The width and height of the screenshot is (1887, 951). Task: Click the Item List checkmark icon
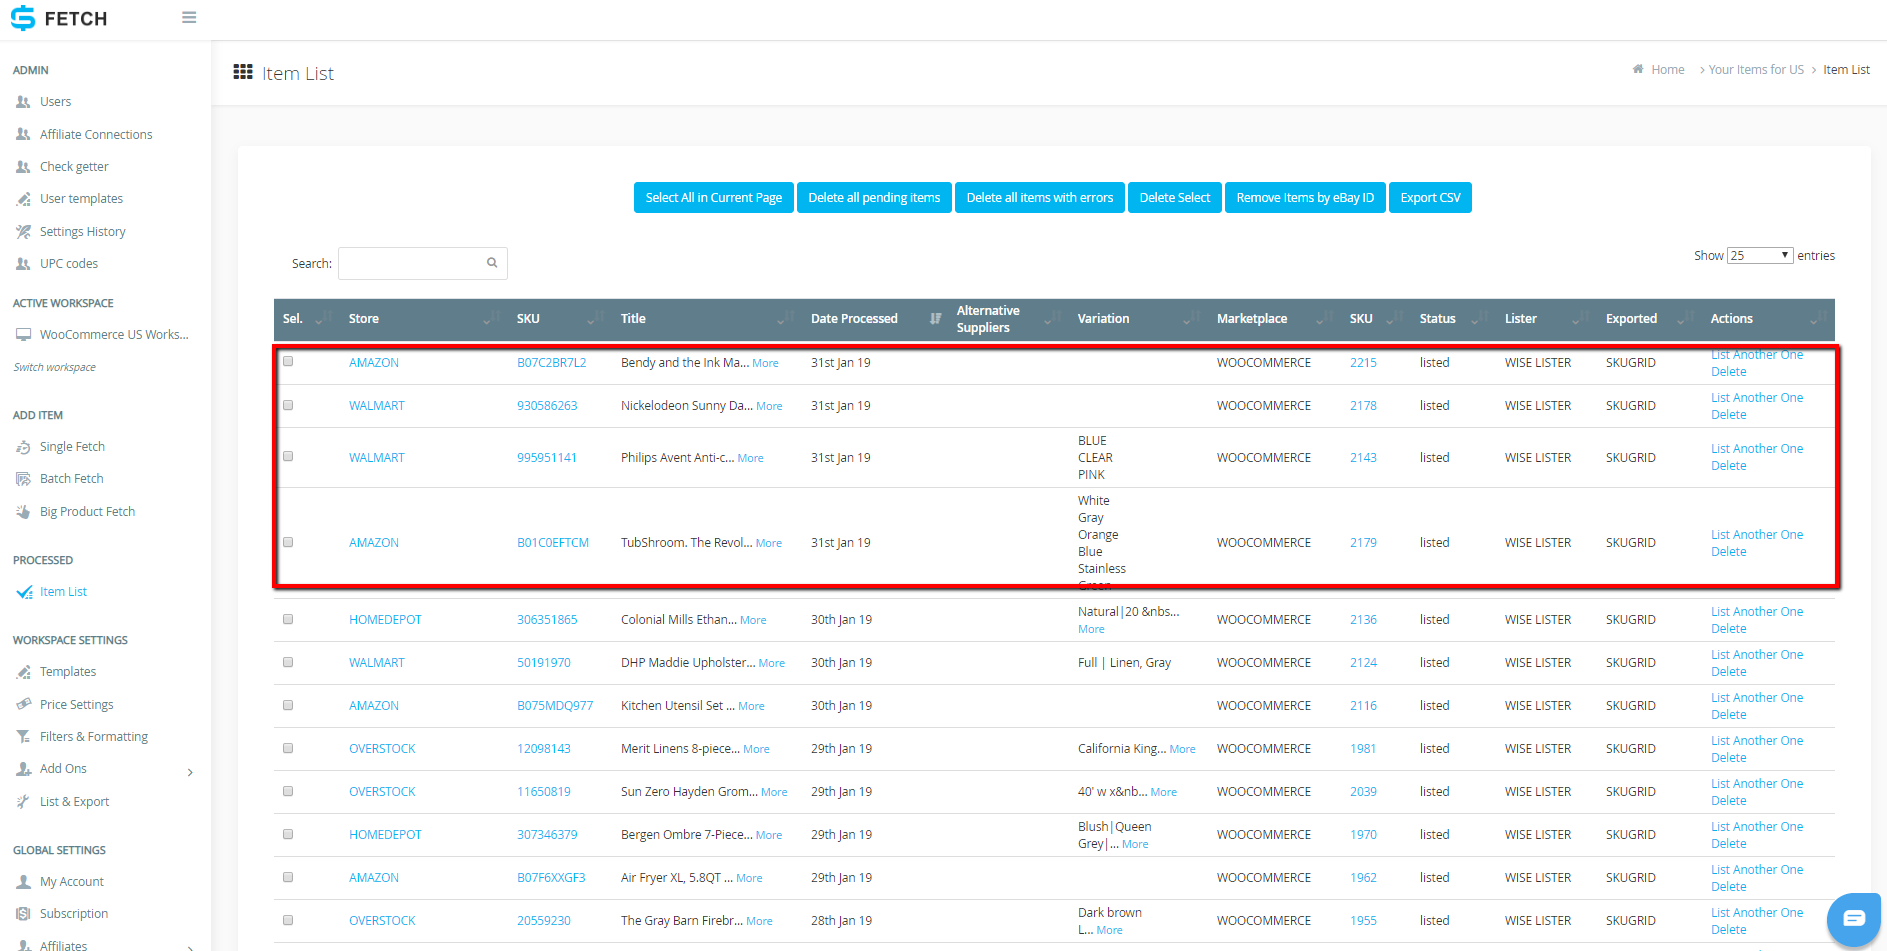click(x=24, y=592)
